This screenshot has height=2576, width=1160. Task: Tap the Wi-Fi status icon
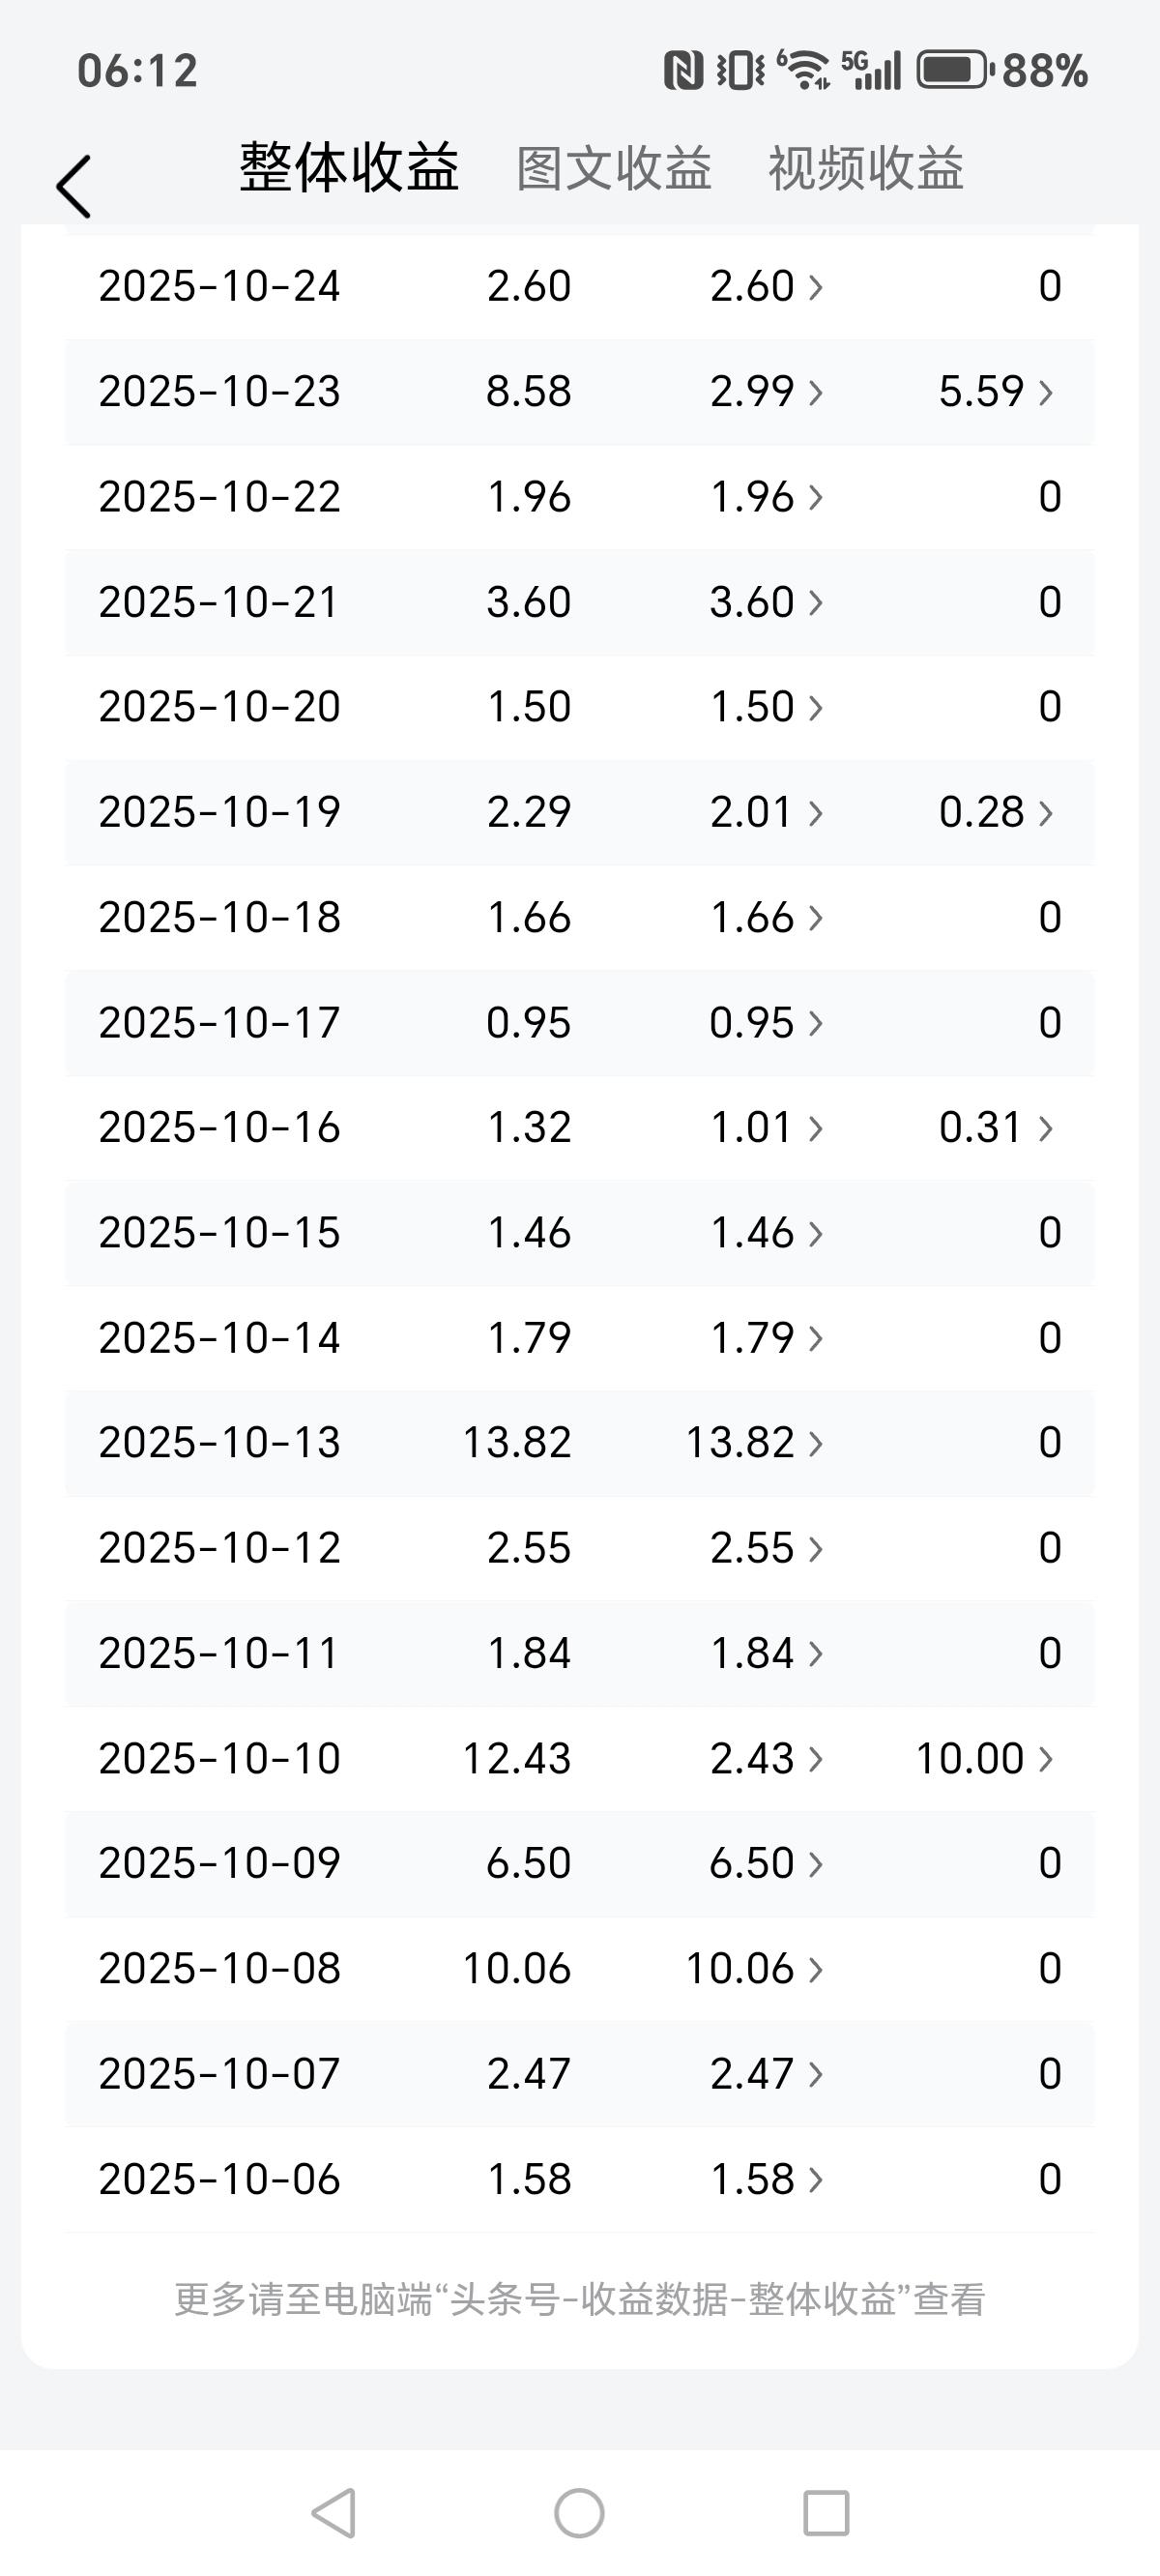[803, 70]
